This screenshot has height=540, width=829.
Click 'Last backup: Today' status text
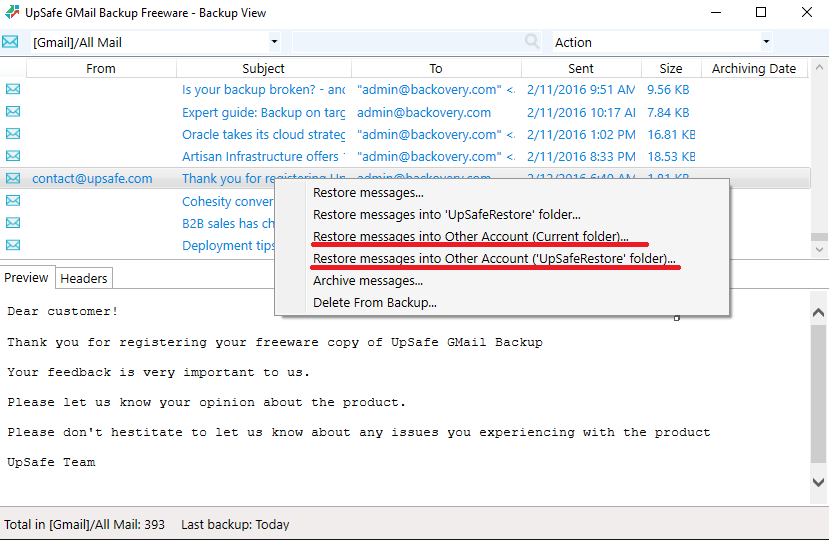coord(235,525)
